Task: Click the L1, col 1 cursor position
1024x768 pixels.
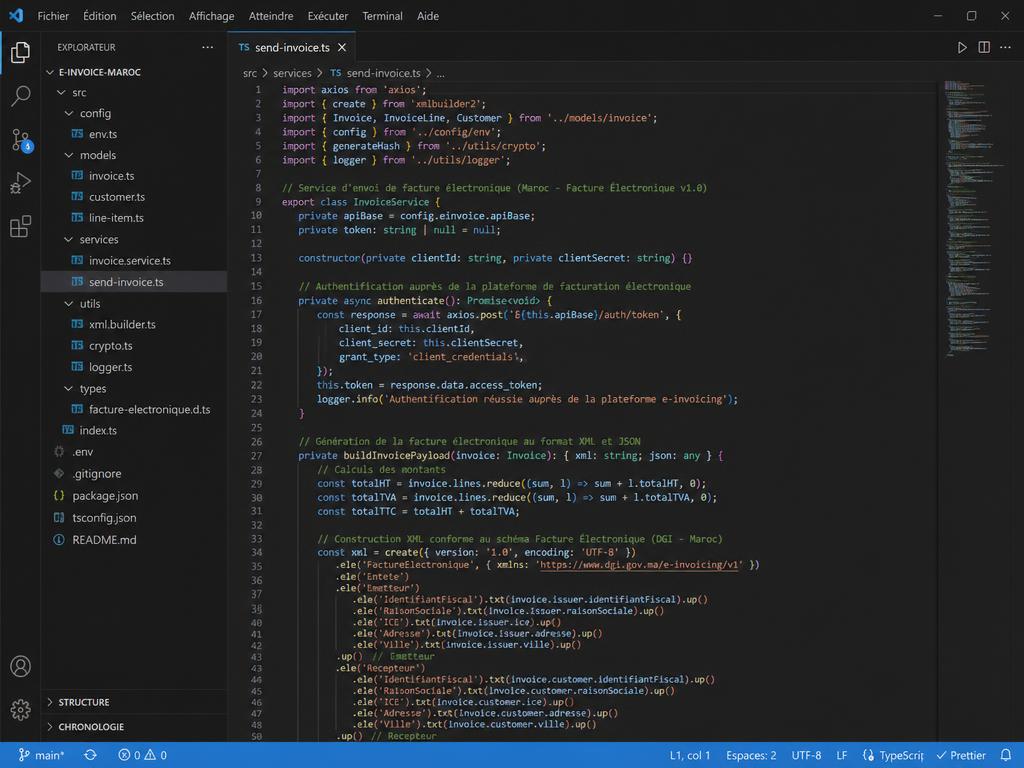Action: click(x=690, y=755)
